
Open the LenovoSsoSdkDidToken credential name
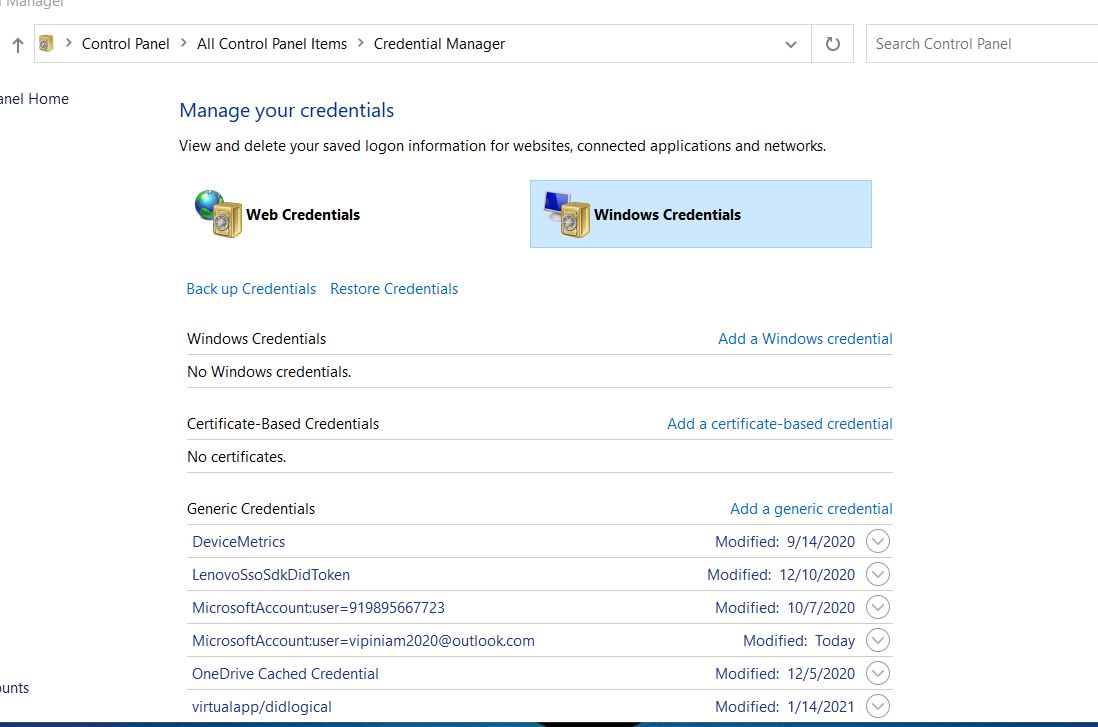(271, 574)
